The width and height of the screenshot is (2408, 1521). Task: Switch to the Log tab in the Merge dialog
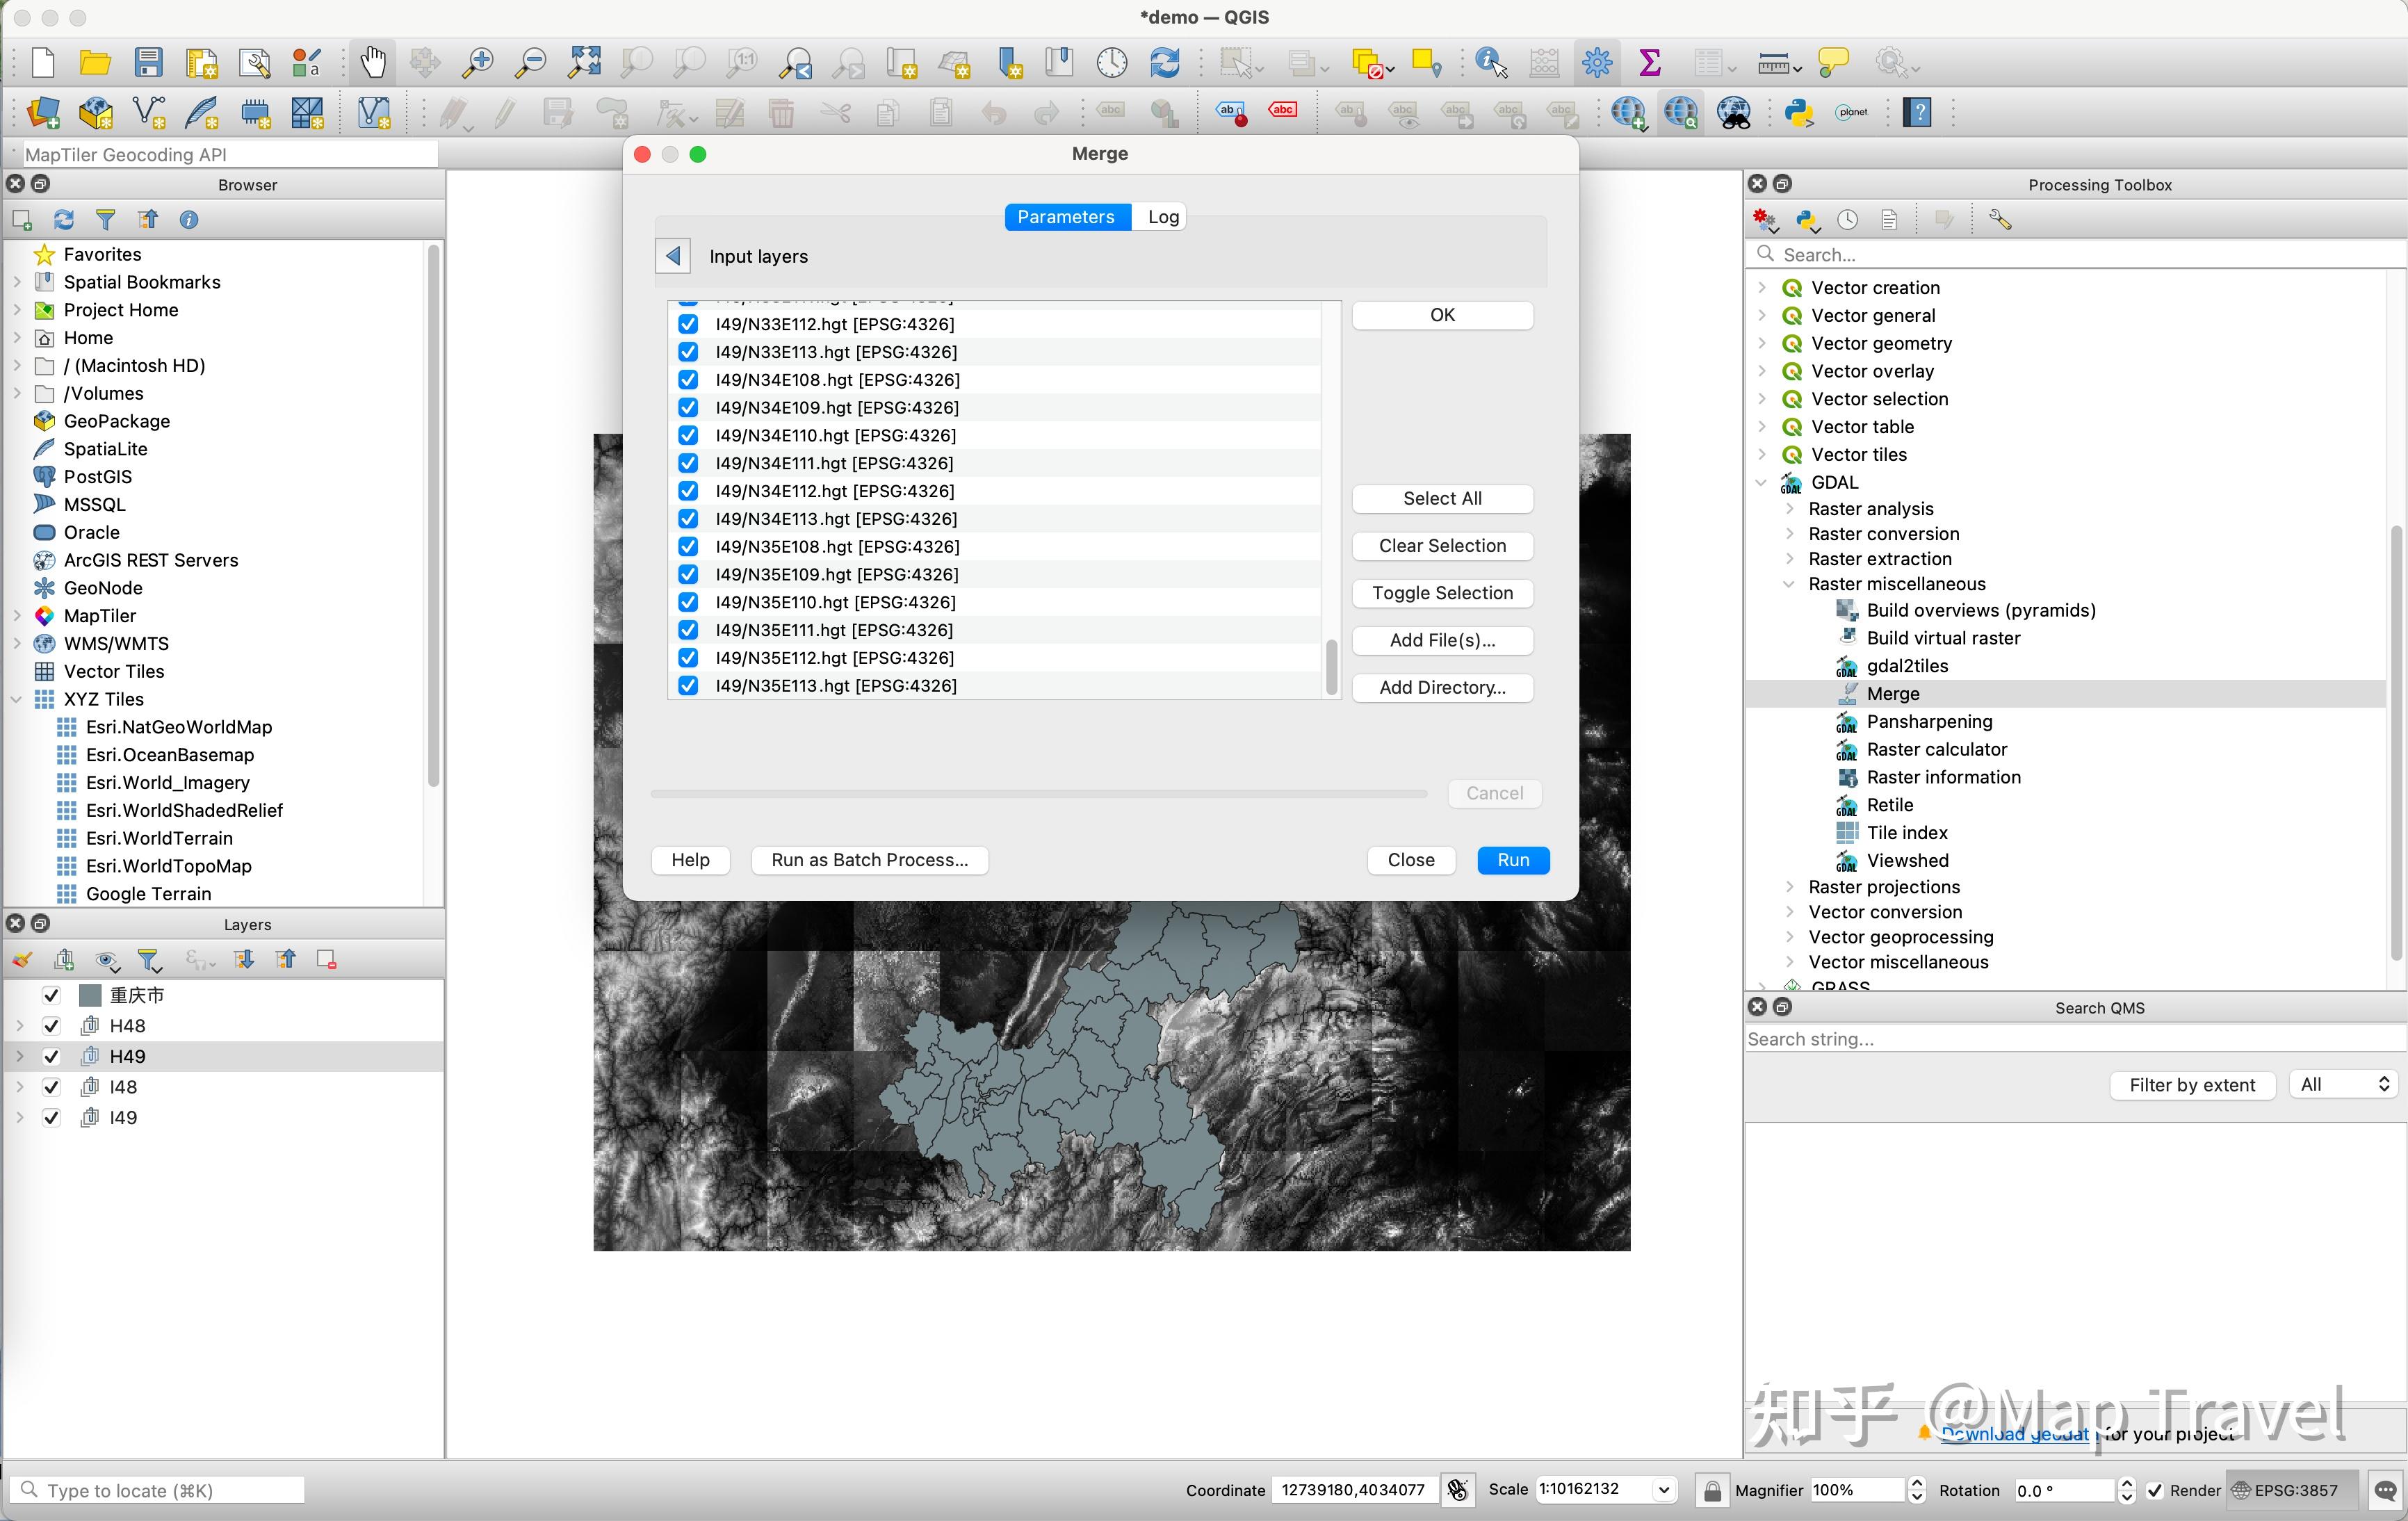pyautogui.click(x=1161, y=216)
